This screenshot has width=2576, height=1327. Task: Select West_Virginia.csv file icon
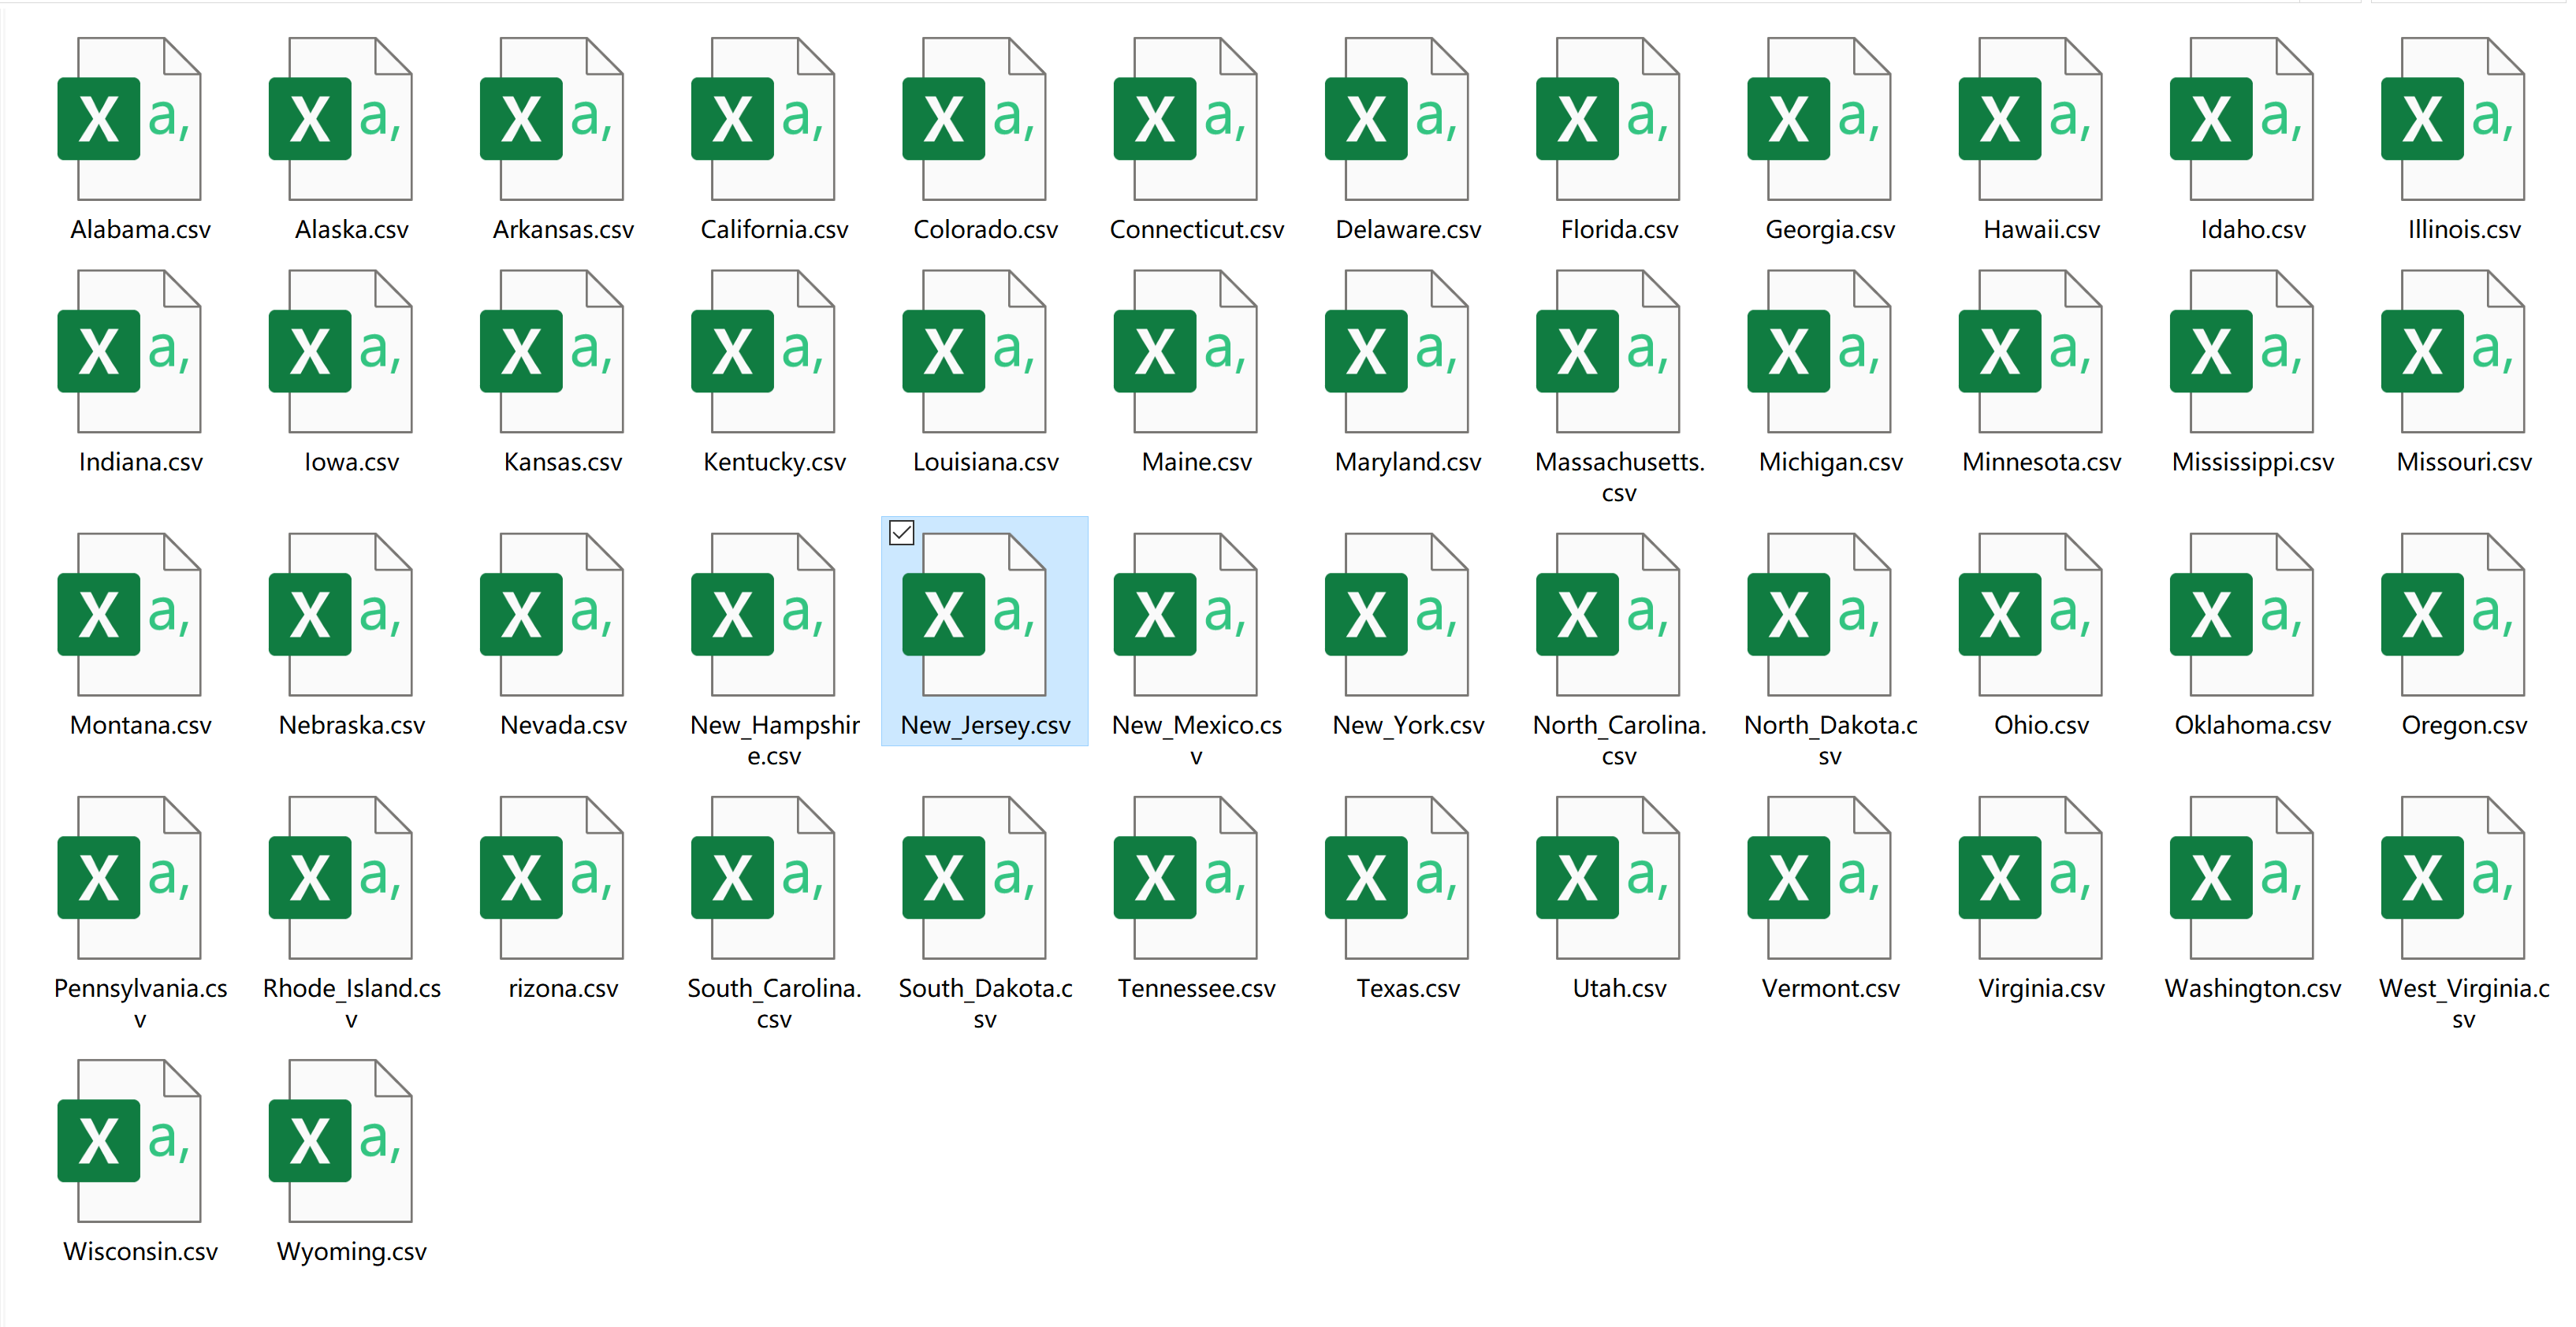[x=2453, y=877]
